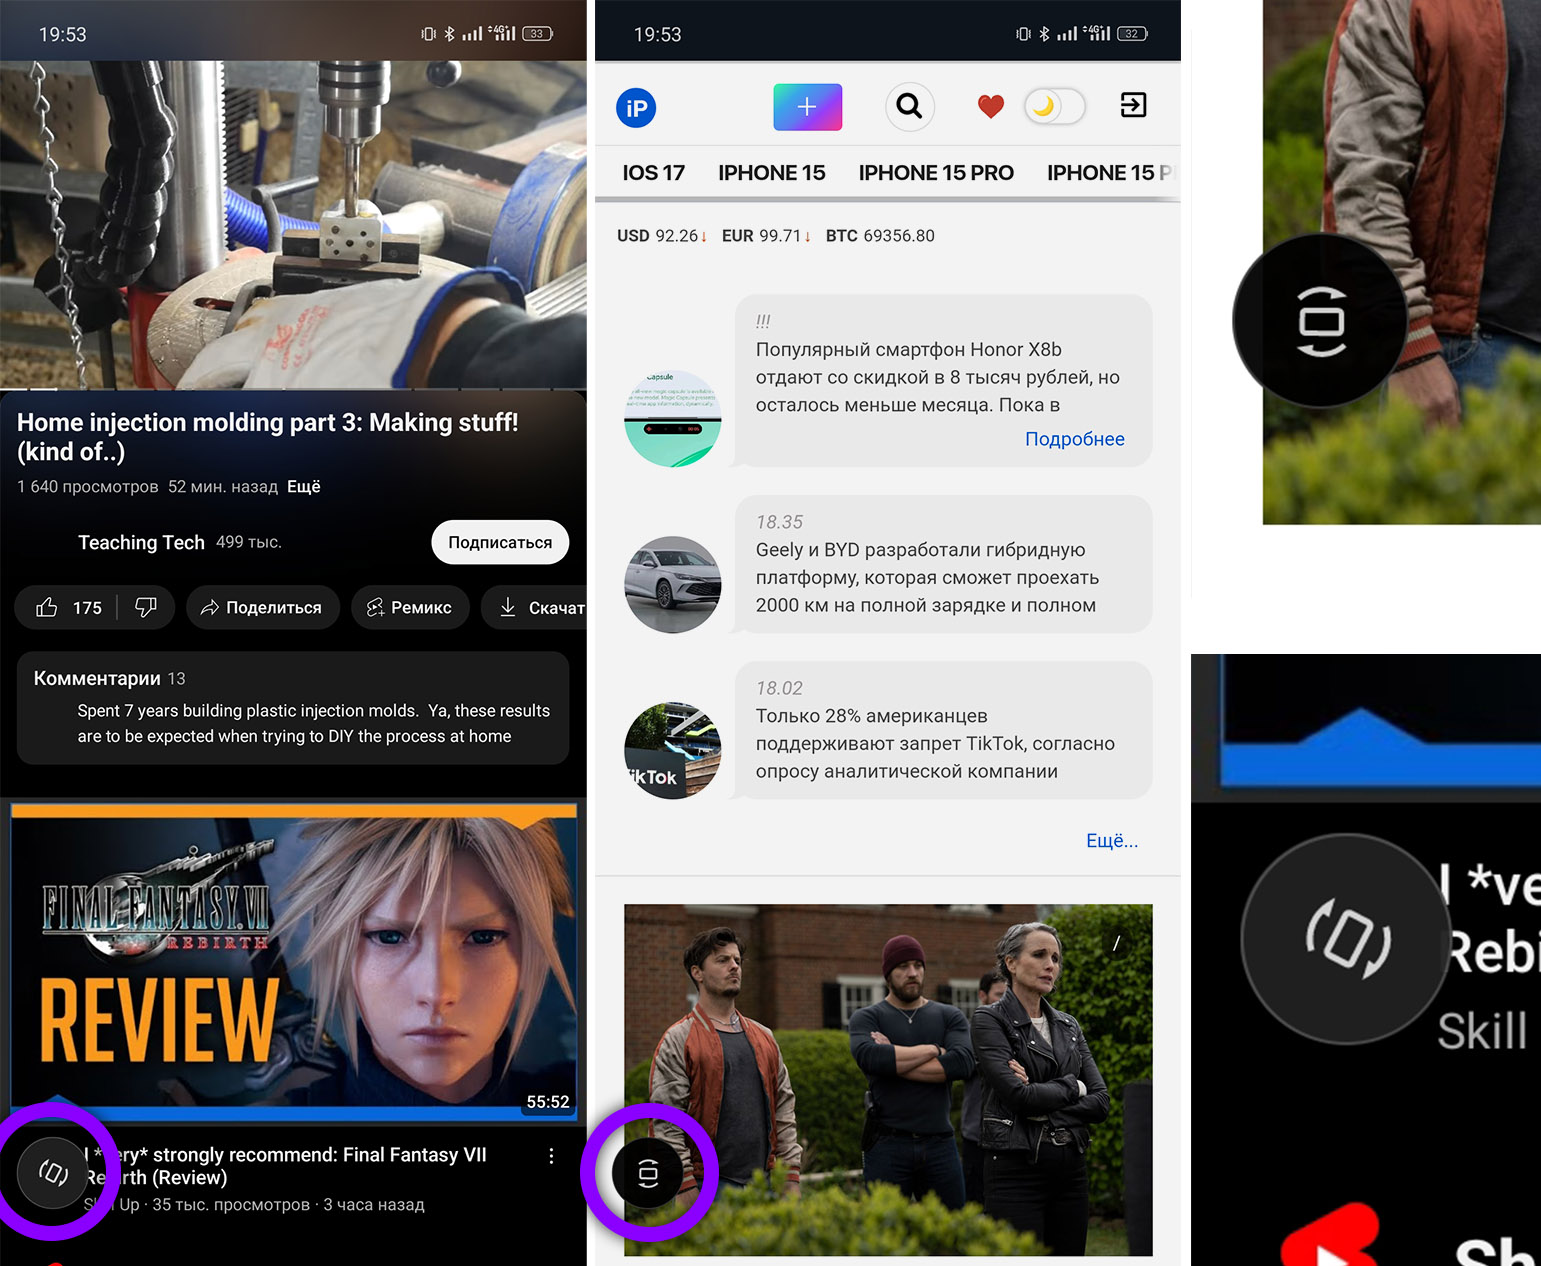Viewport: 1541px width, 1266px height.
Task: Open the Teaching Tech channel
Action: click(141, 542)
